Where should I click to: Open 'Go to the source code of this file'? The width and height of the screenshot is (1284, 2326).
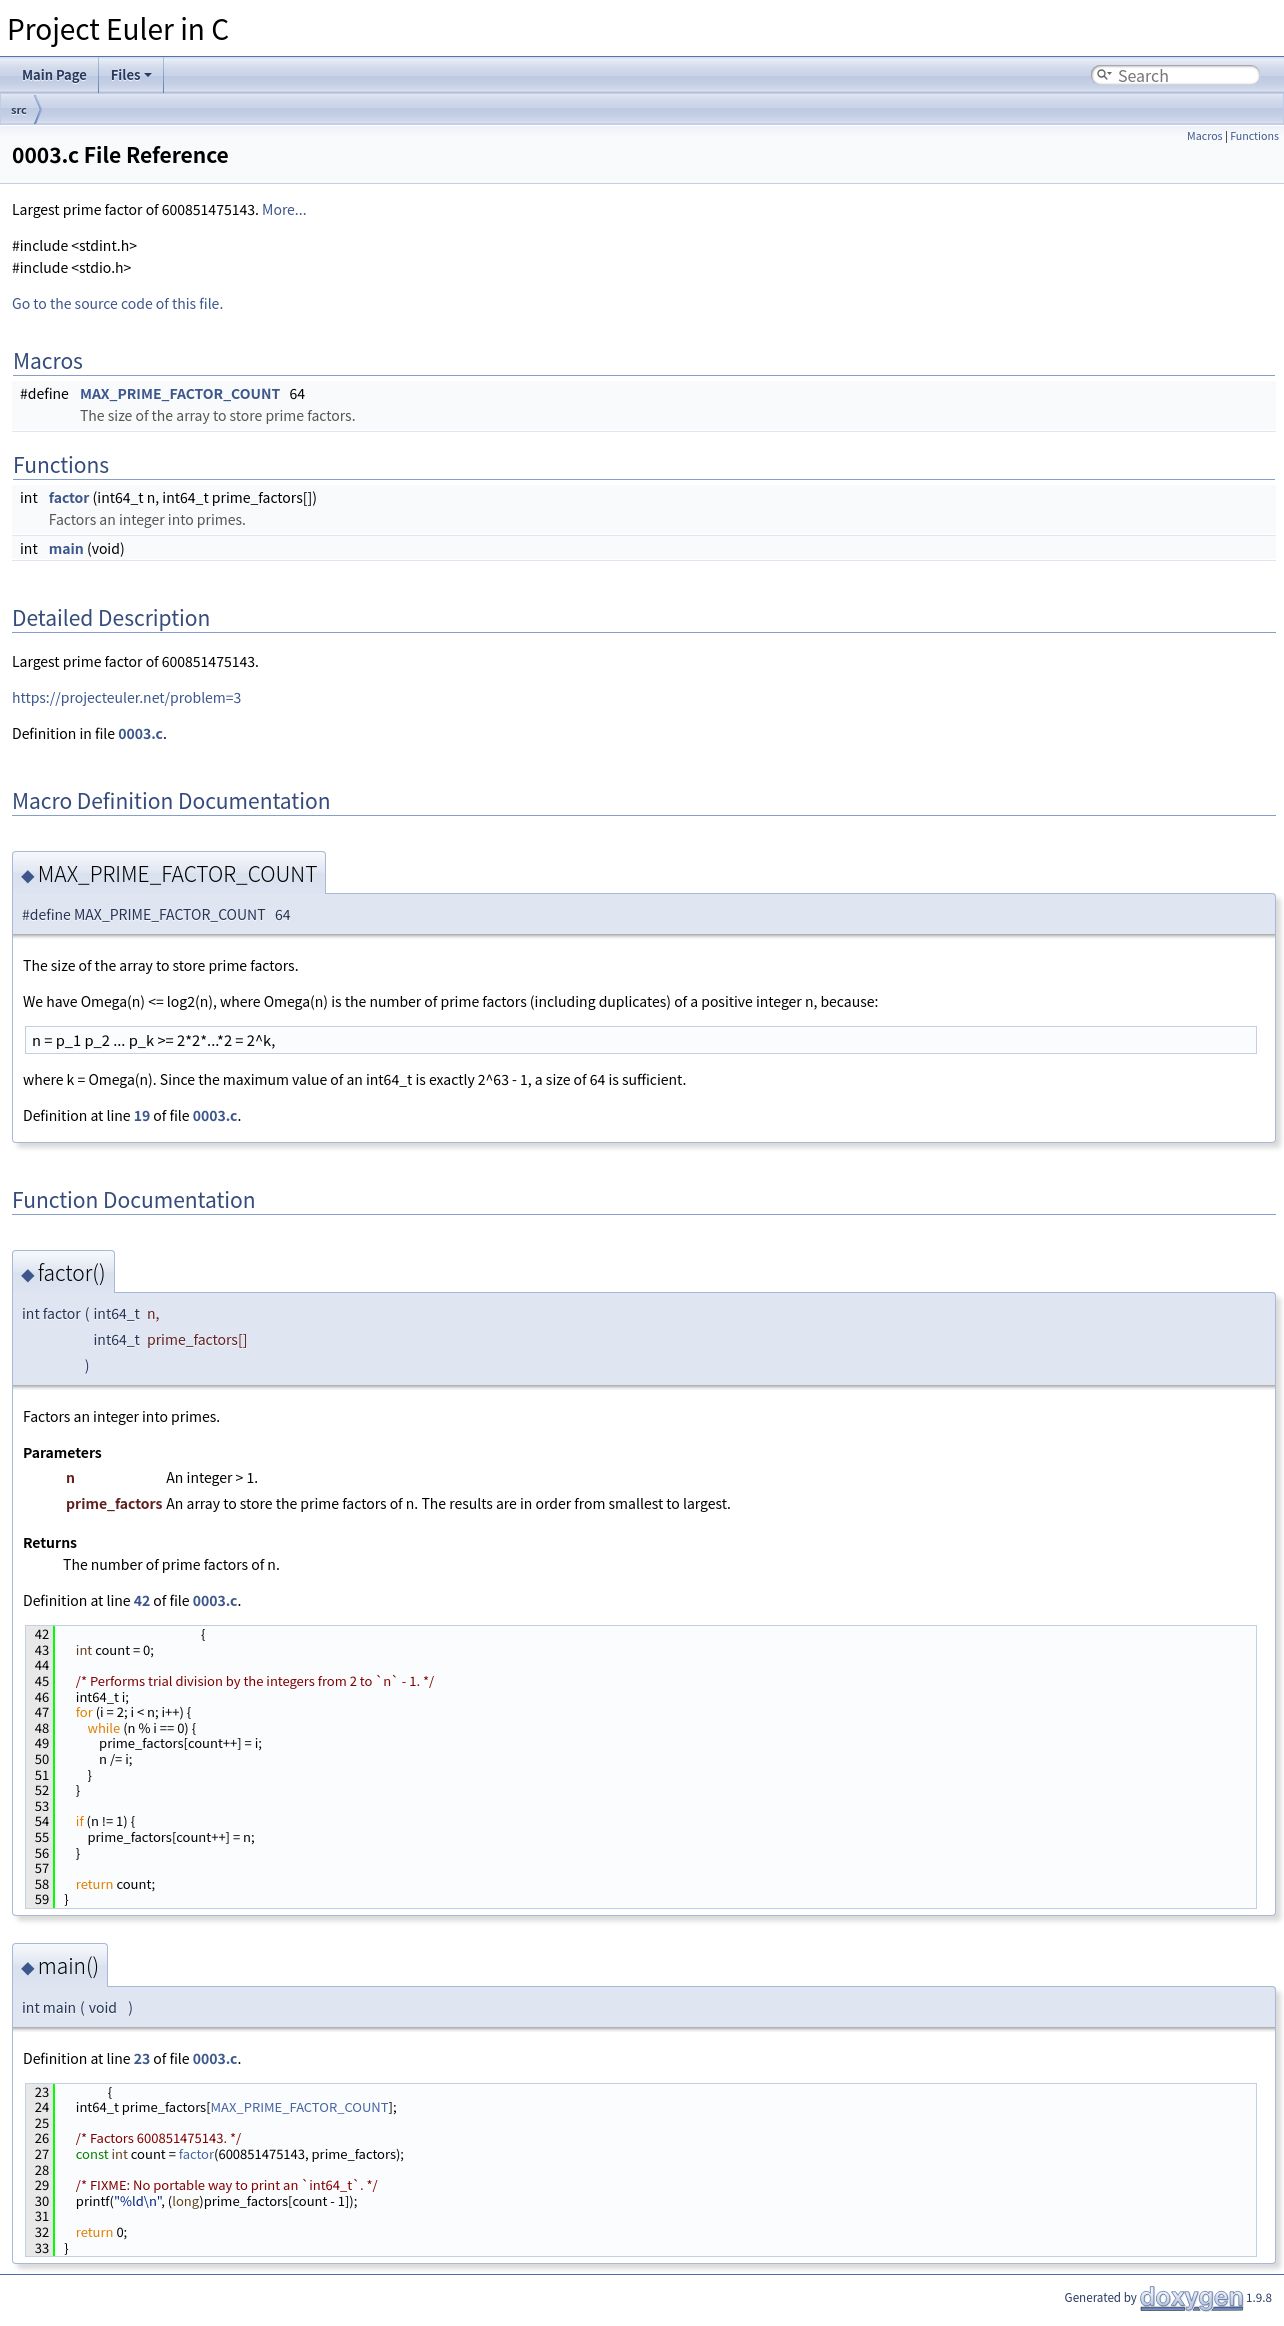point(117,304)
